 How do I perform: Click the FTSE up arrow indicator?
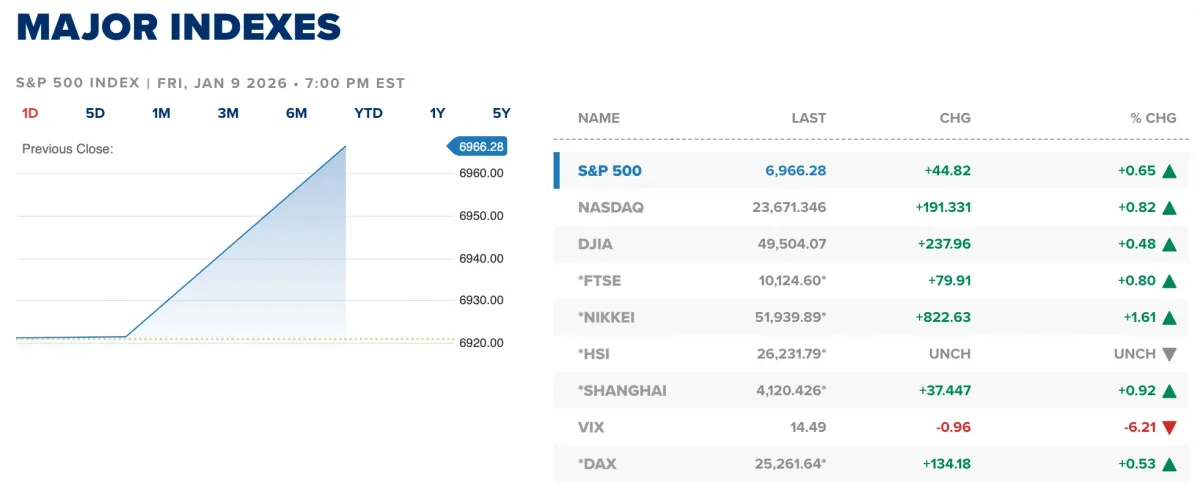pos(1169,281)
